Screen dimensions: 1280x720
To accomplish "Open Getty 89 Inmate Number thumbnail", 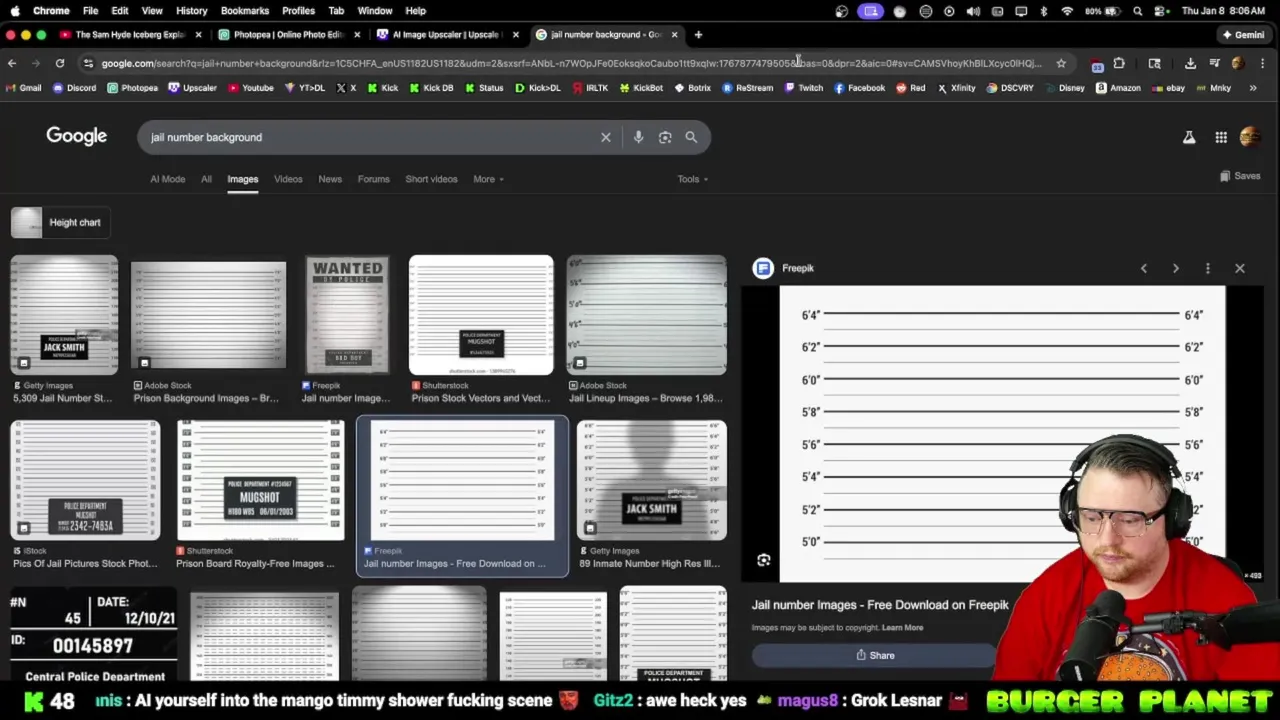I will 651,480.
